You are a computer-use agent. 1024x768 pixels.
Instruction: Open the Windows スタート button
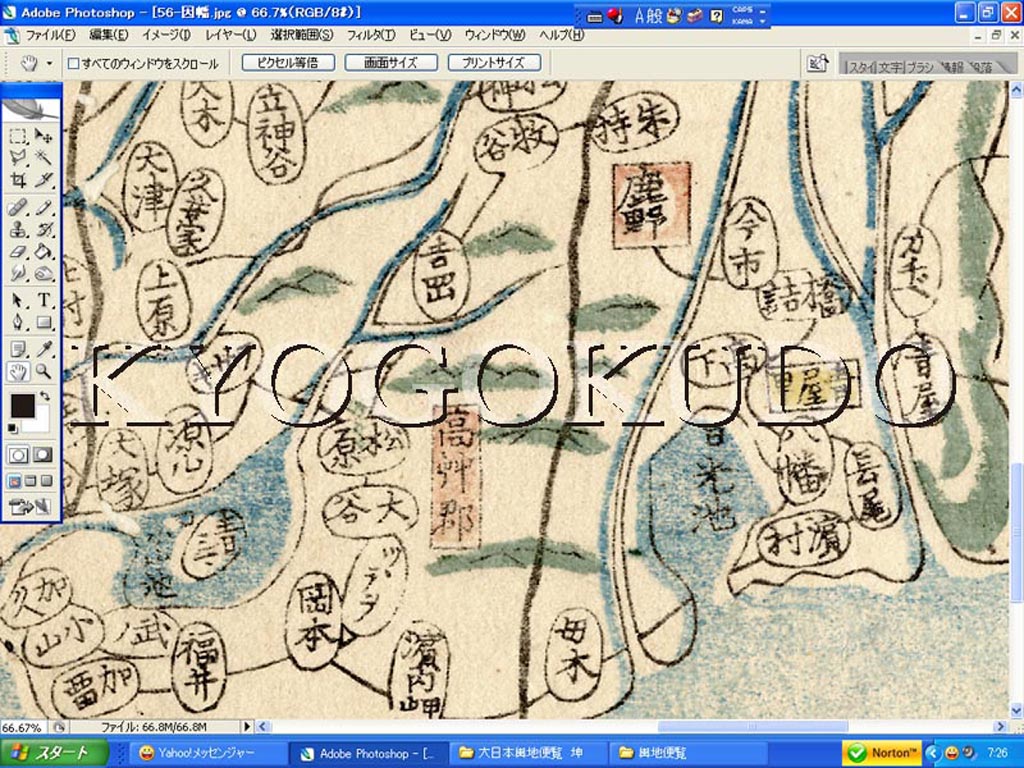click(x=54, y=753)
